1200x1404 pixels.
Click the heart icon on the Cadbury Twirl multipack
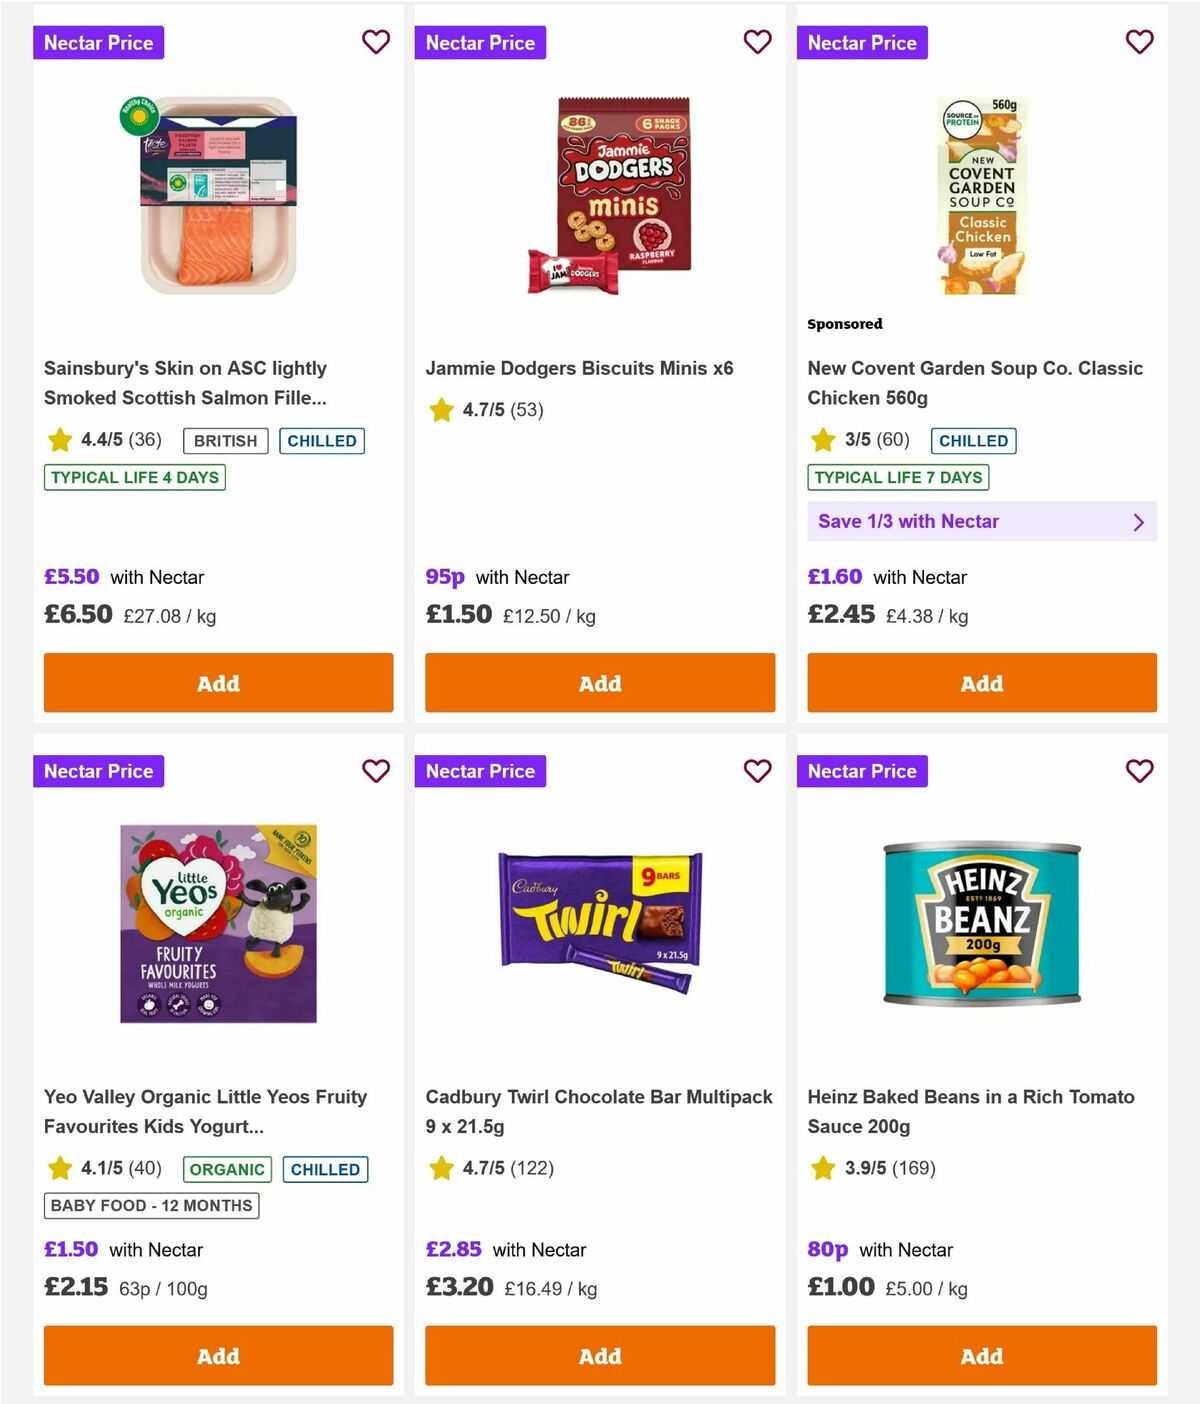pyautogui.click(x=757, y=771)
